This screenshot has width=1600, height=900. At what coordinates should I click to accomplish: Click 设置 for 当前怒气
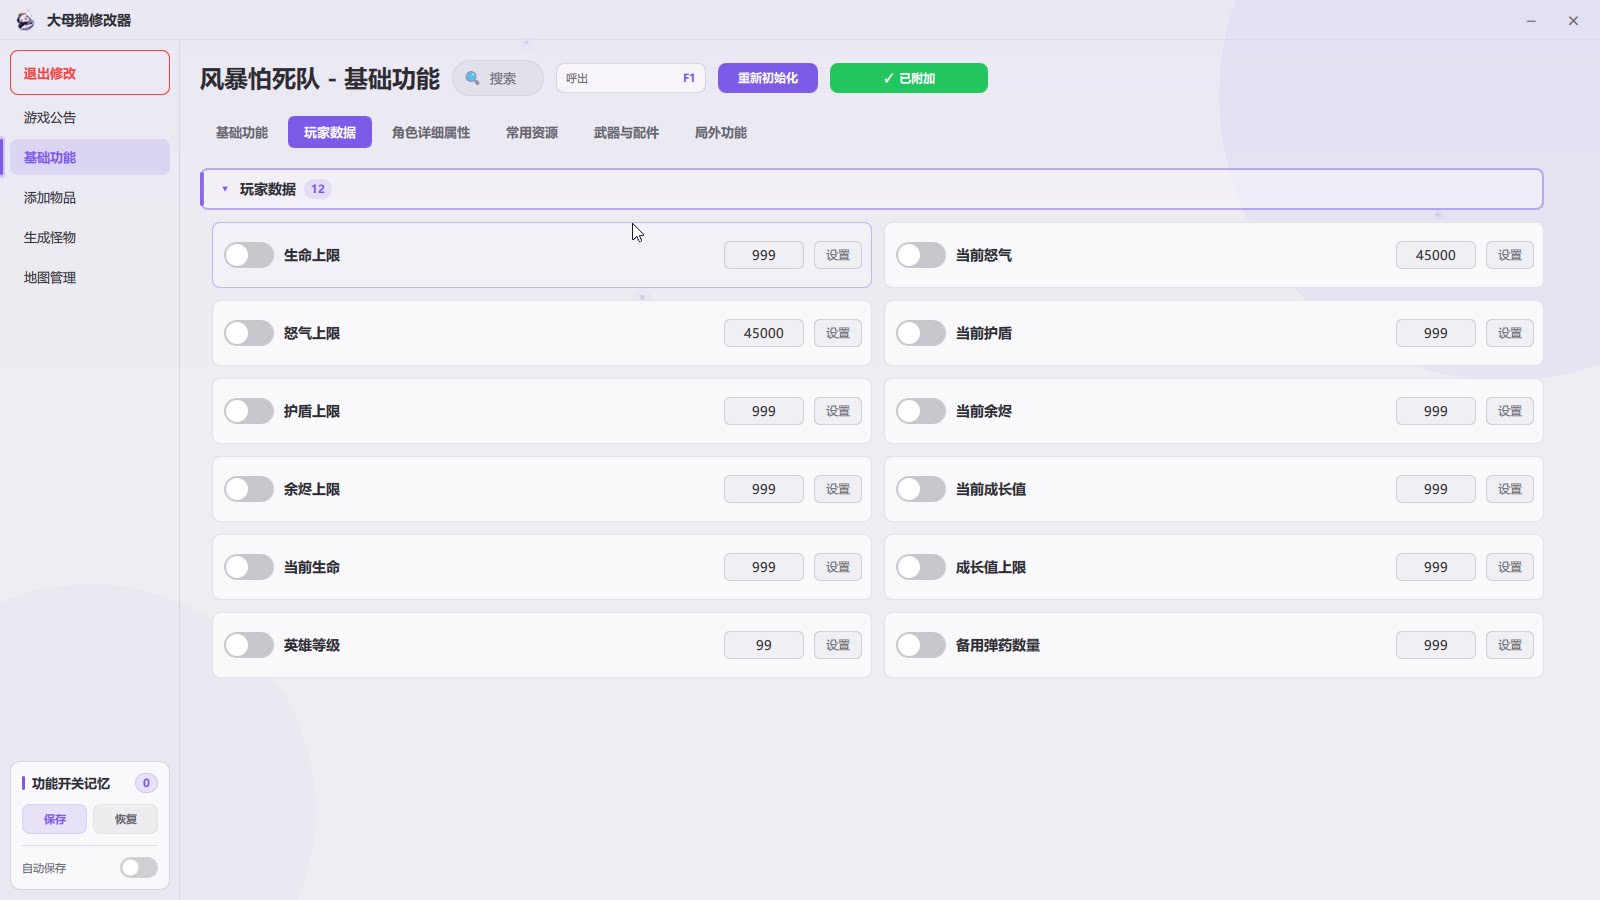(x=1510, y=255)
